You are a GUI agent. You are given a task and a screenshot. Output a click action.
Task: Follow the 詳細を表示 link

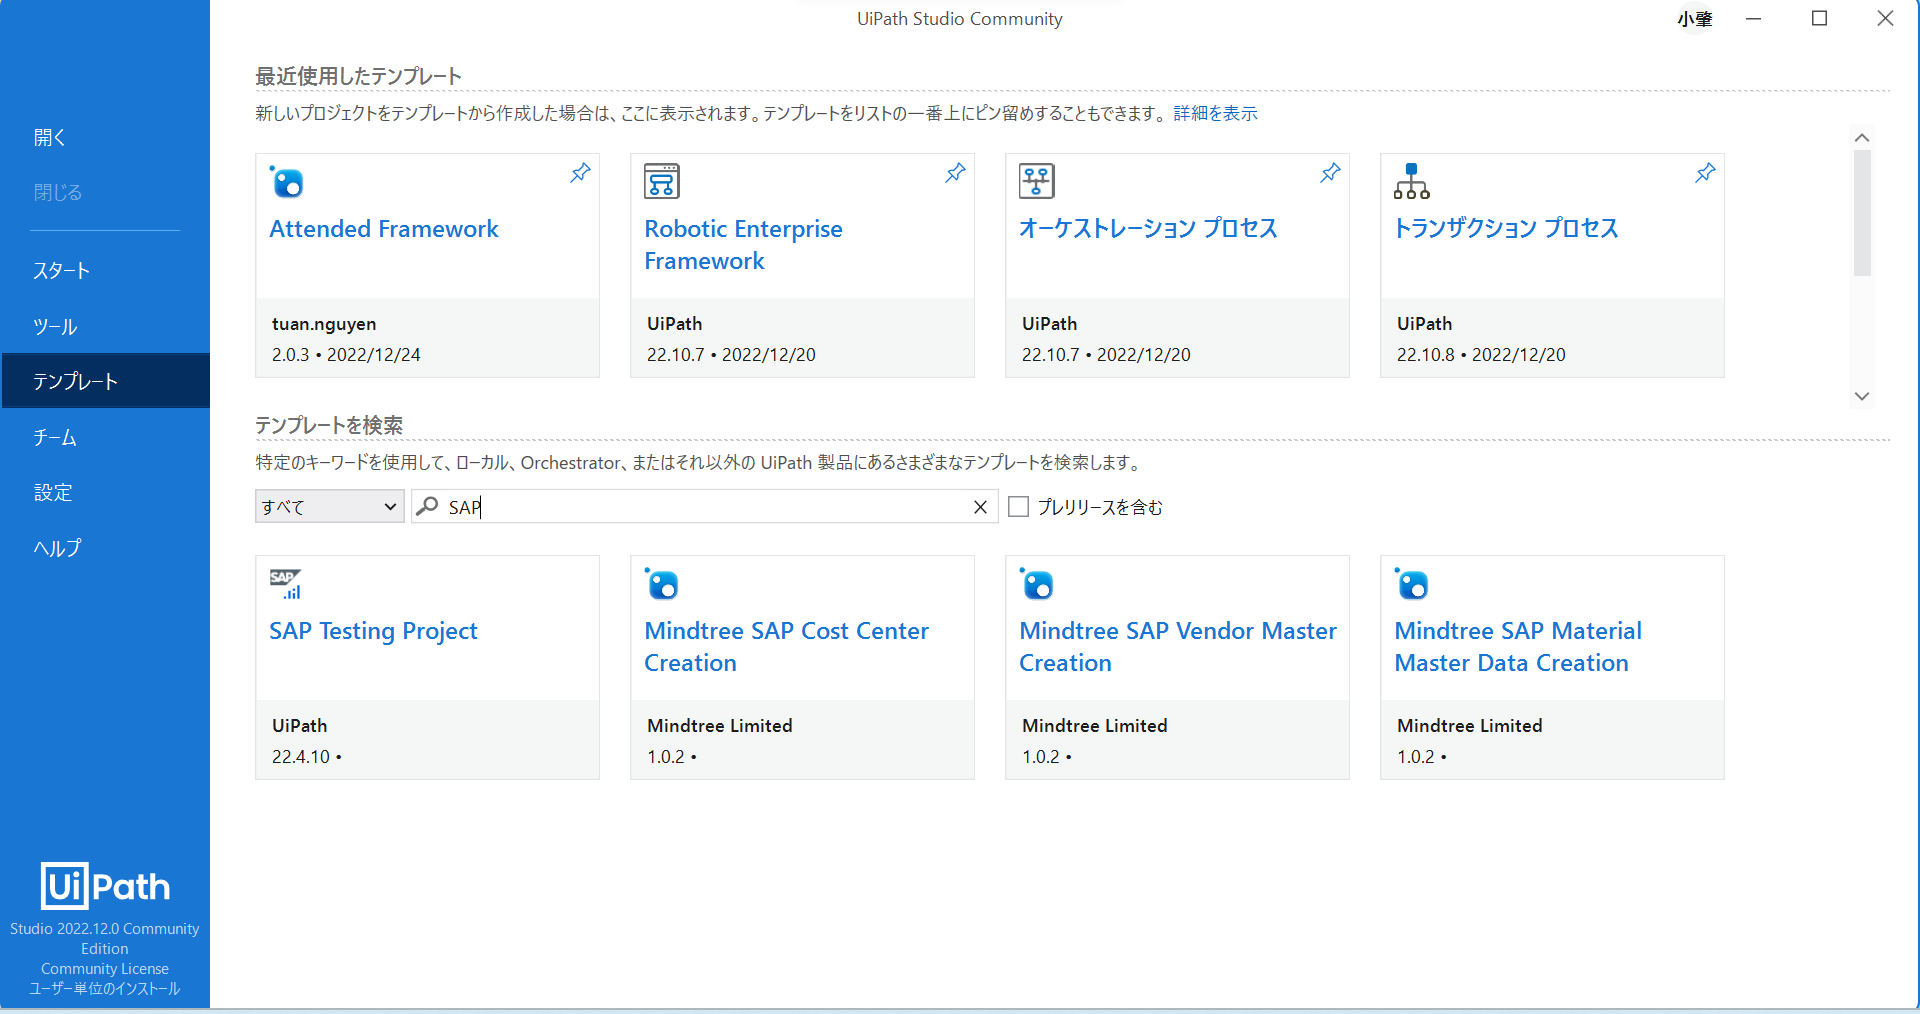point(1215,113)
